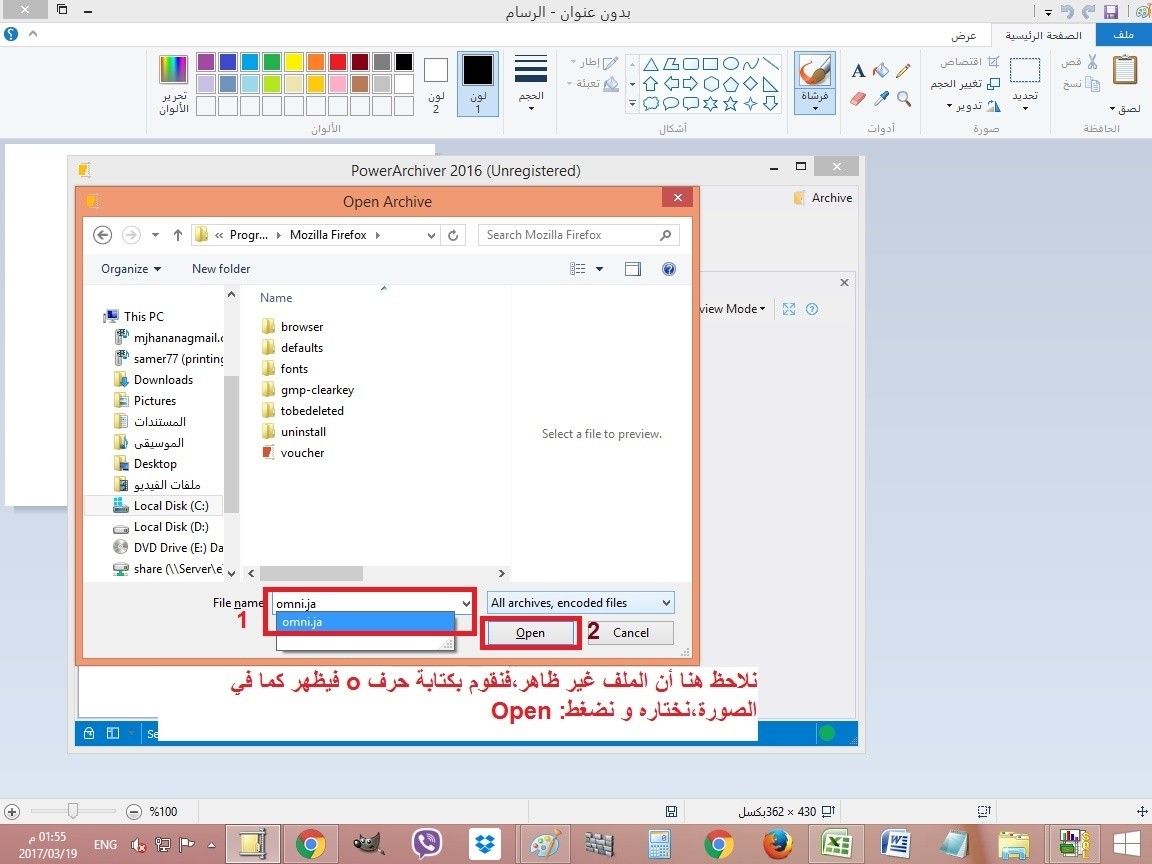Open the File tab in Paint
This screenshot has height=864, width=1152.
tap(1123, 35)
